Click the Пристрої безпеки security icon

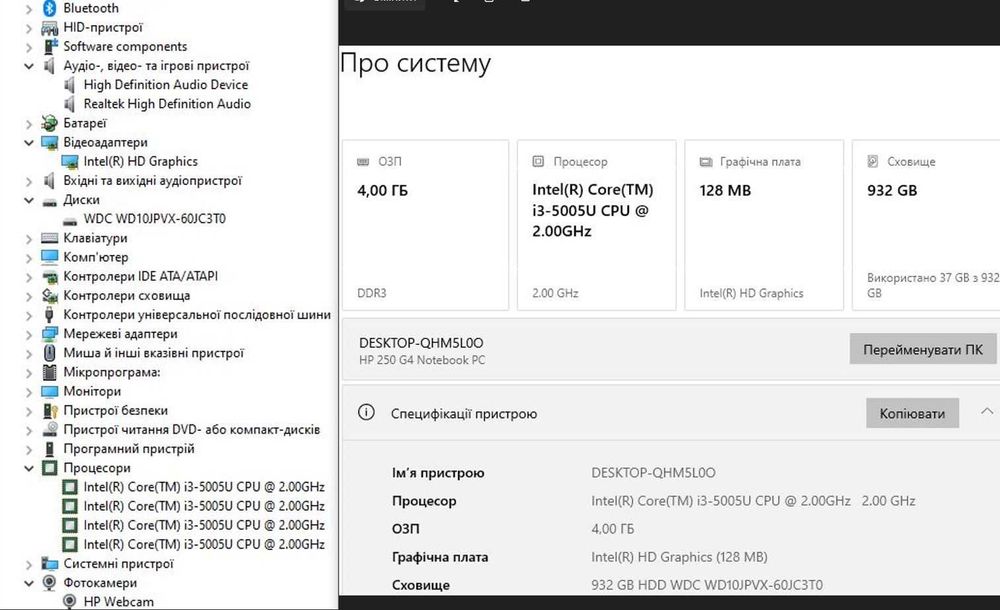click(50, 410)
